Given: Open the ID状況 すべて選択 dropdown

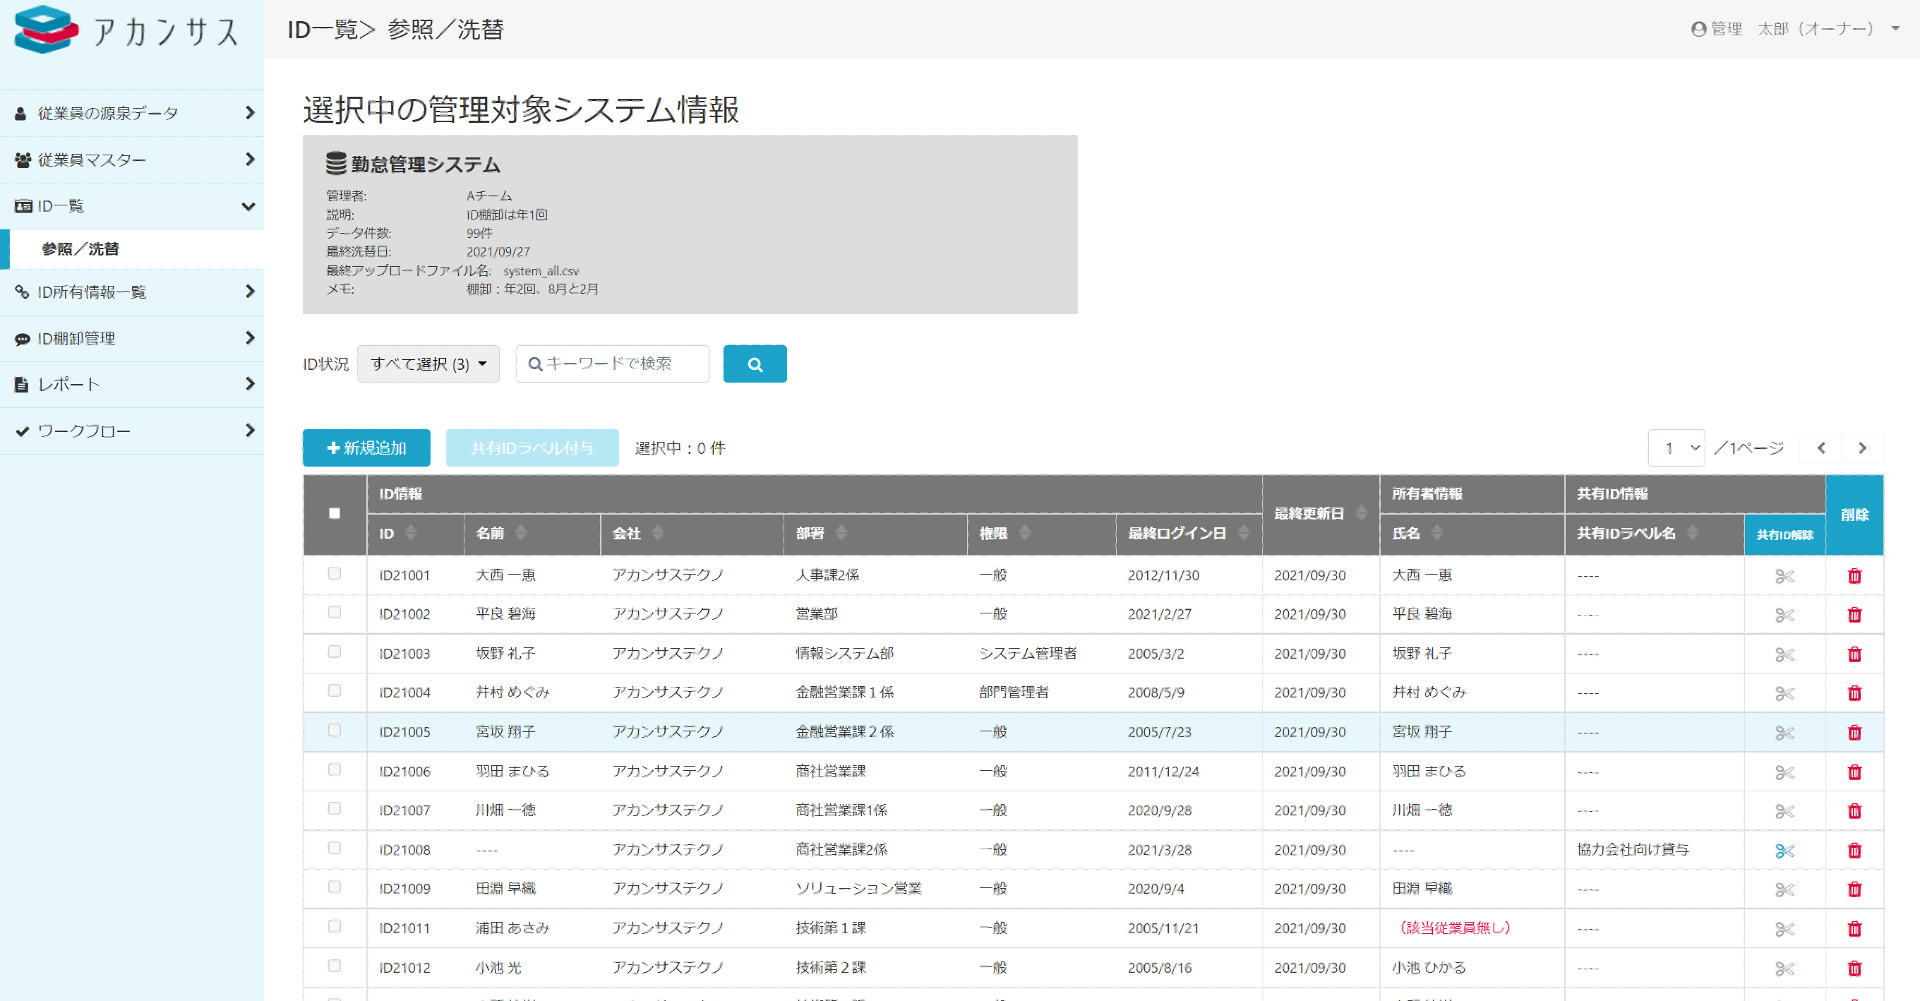Looking at the screenshot, I should point(428,363).
